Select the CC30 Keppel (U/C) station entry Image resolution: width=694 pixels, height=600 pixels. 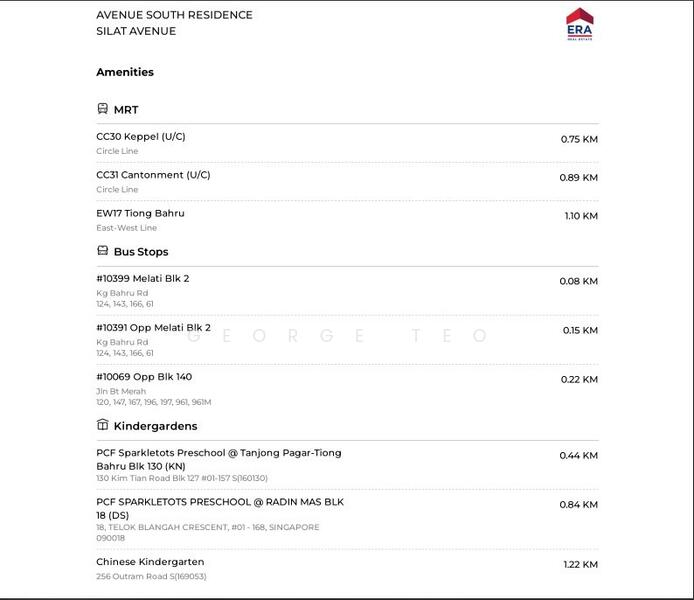pyautogui.click(x=141, y=137)
